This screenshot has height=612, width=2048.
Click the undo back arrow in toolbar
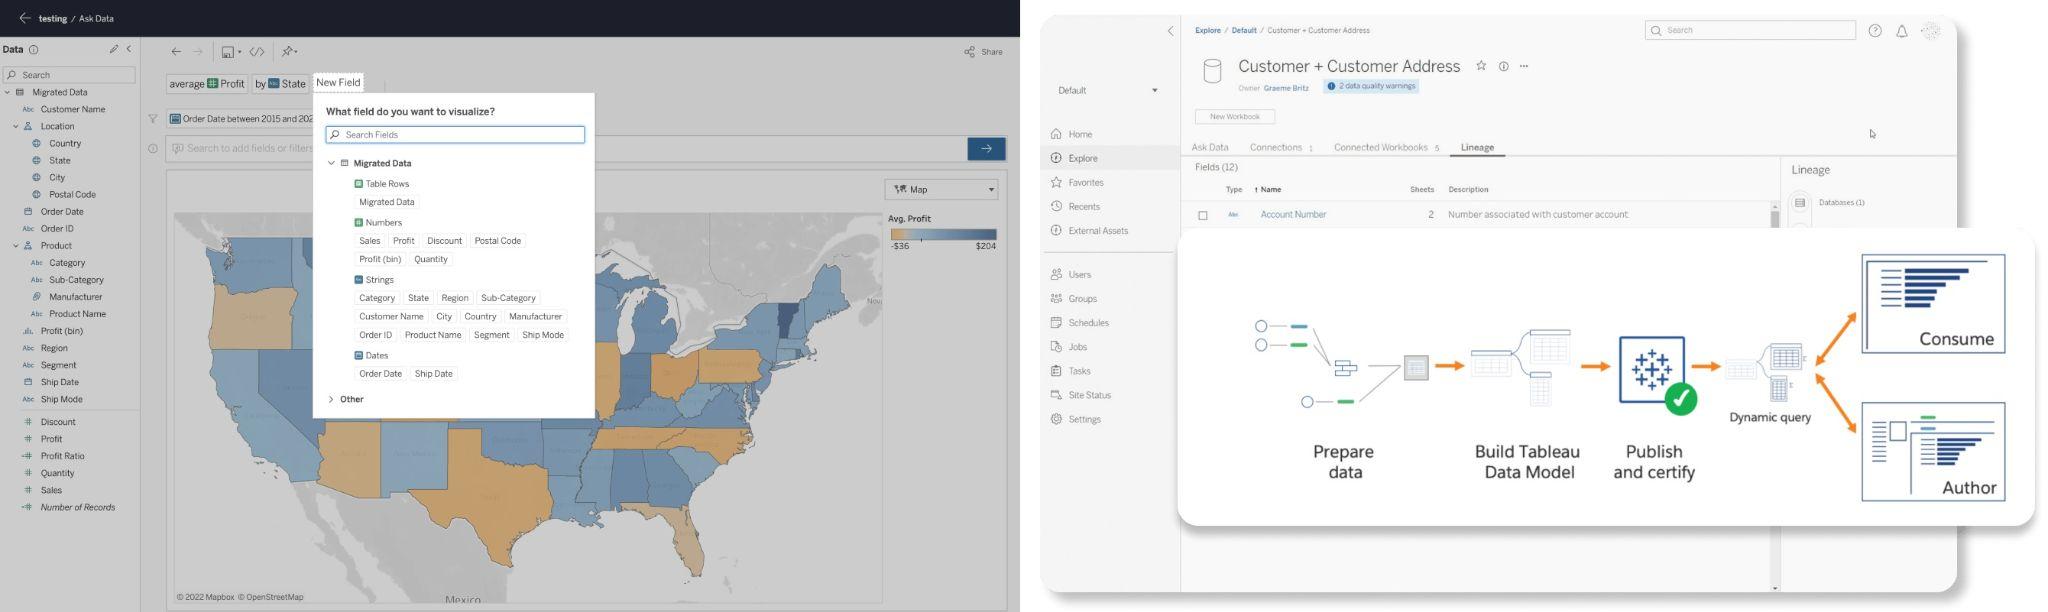click(176, 52)
